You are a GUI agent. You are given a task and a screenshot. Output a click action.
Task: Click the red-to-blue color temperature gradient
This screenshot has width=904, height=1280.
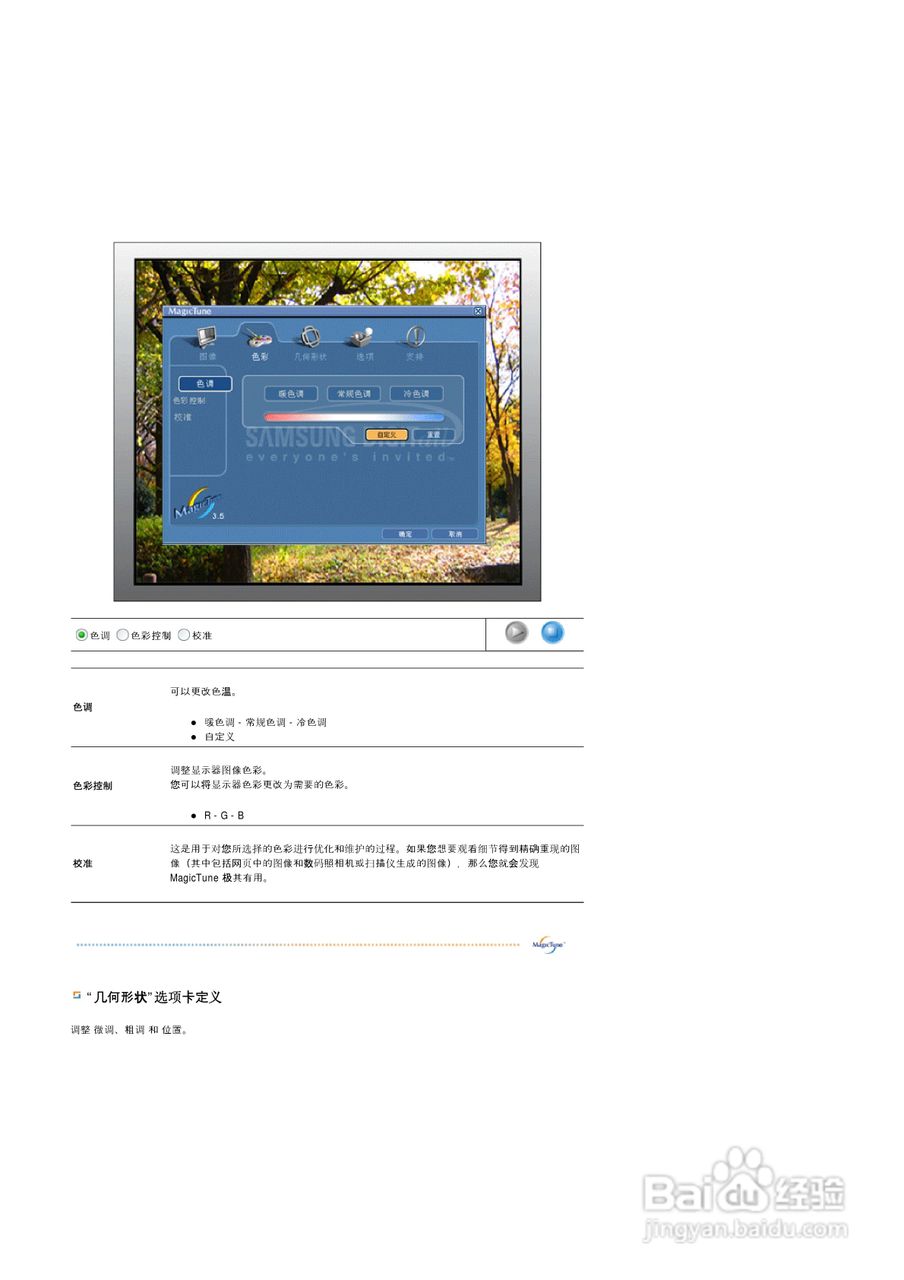point(353,417)
